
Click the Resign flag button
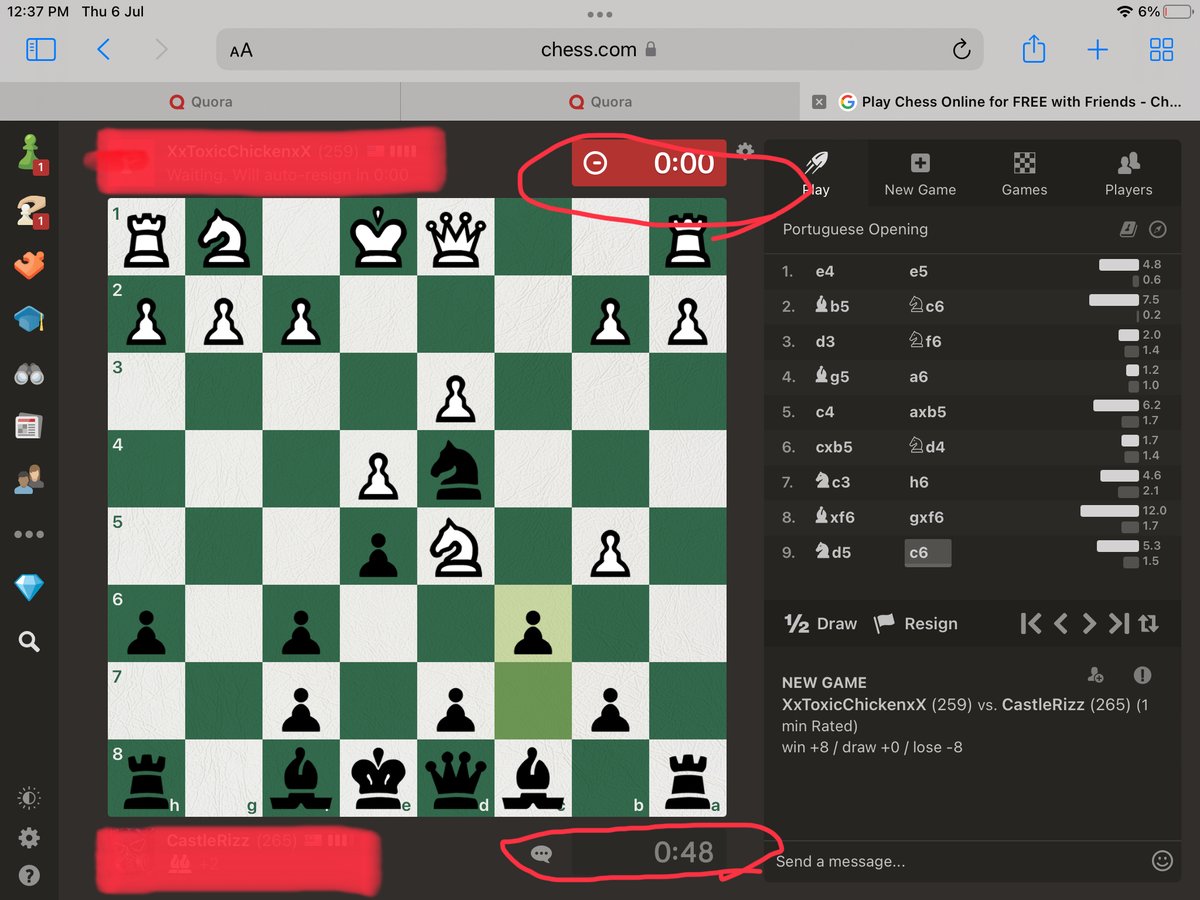pos(915,624)
